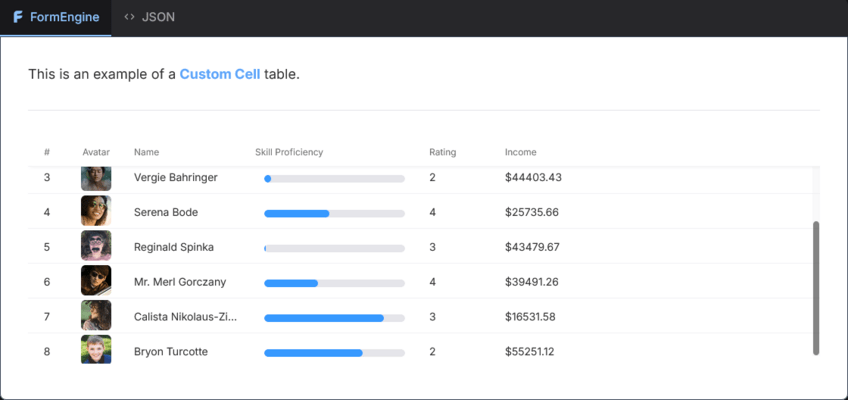Click the JSON code brackets icon

(x=129, y=17)
